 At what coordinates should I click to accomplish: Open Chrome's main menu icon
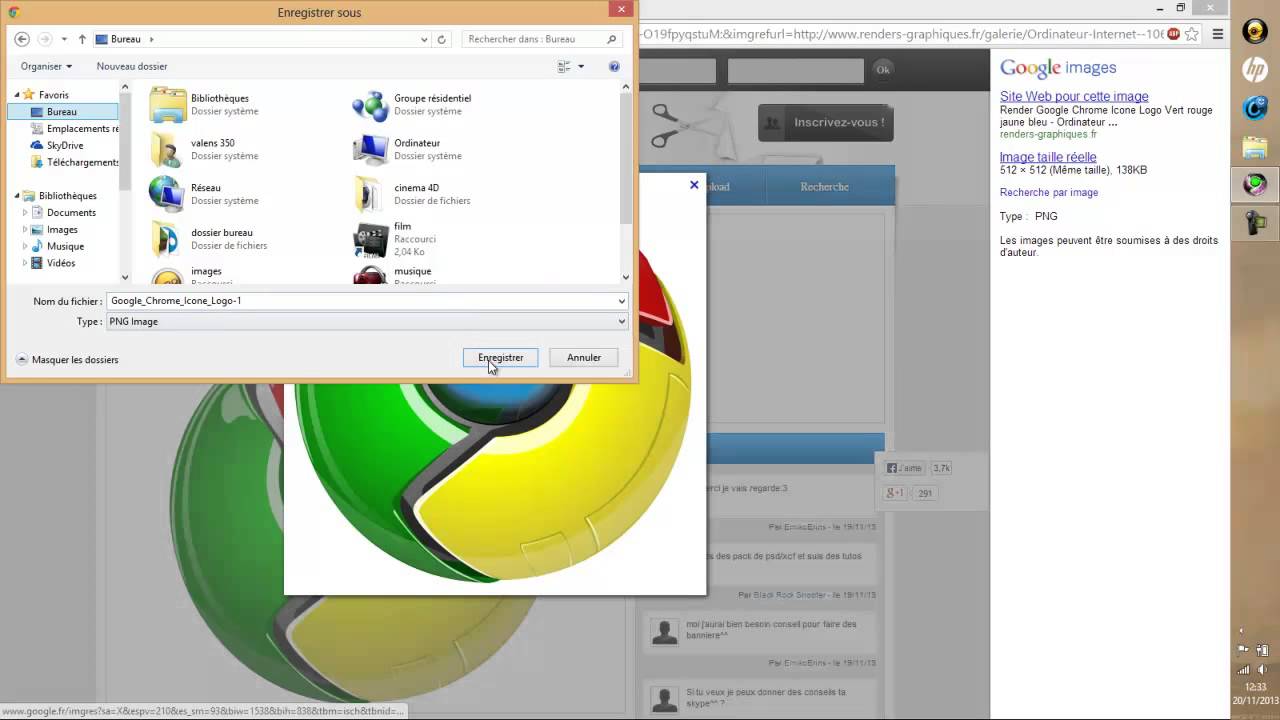tap(1217, 33)
